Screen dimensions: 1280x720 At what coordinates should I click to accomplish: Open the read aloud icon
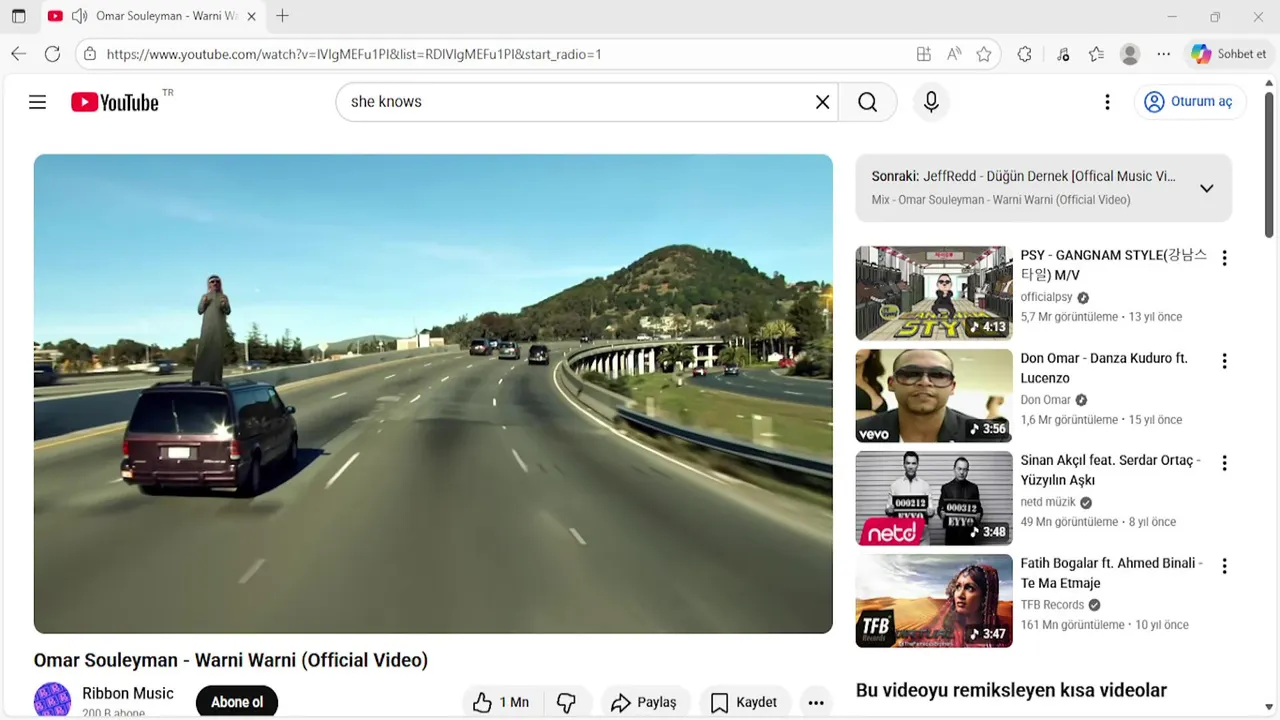(954, 54)
